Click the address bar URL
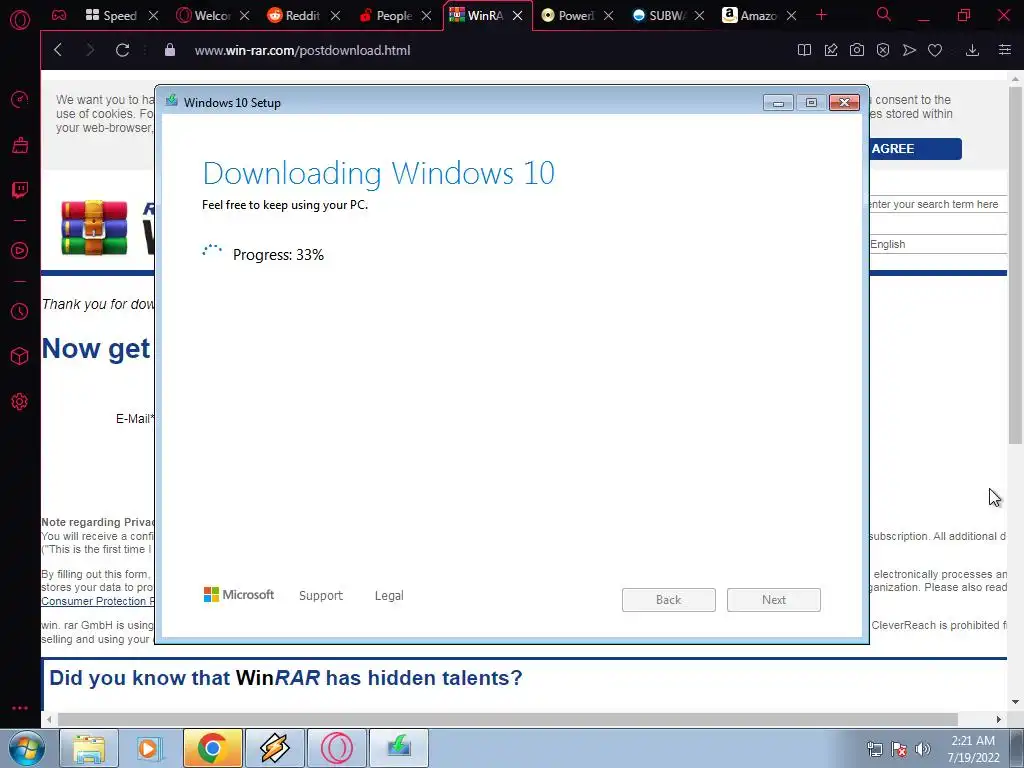Screen dimensions: 1024x768 point(302,50)
